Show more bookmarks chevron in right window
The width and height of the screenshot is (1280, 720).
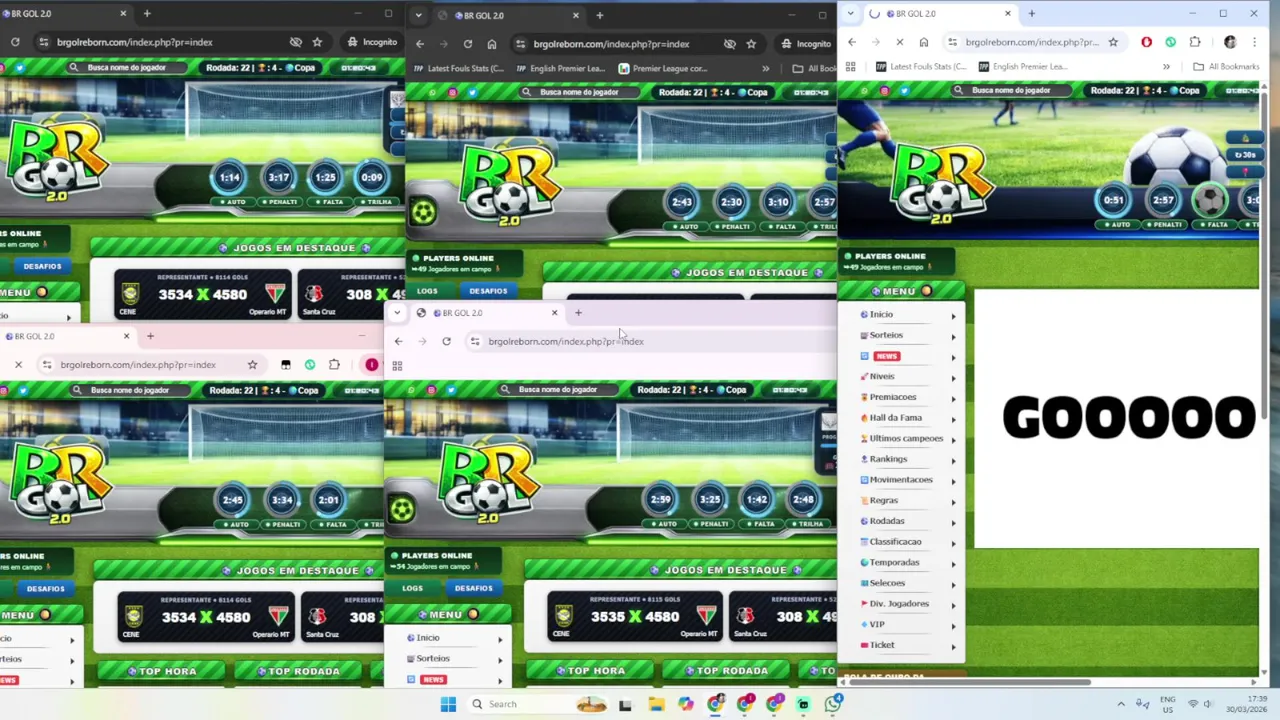click(x=1166, y=66)
